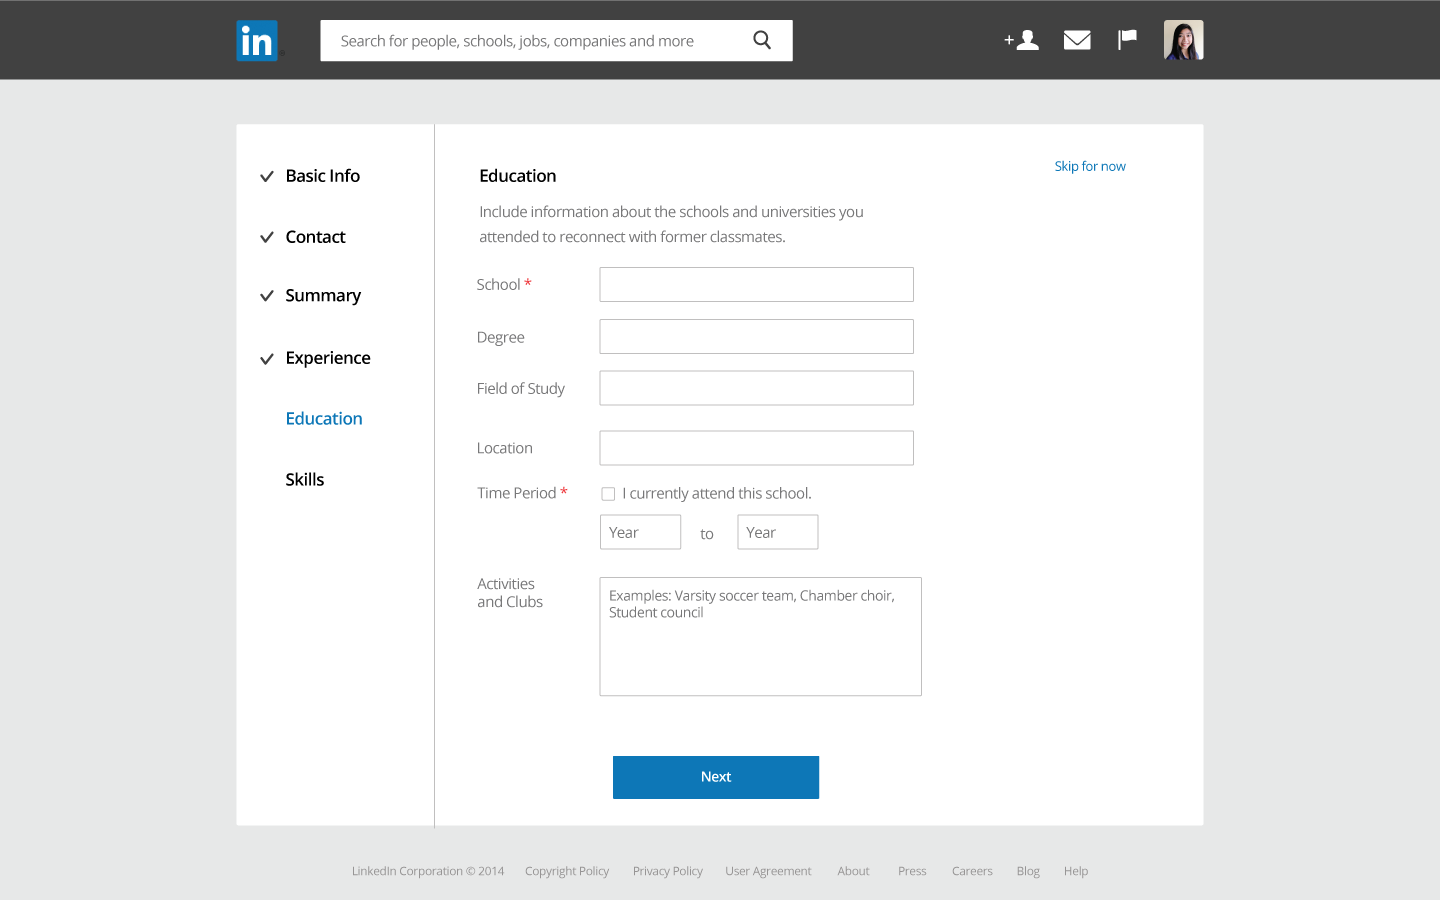Click the Activities and Clubs text area

point(760,636)
